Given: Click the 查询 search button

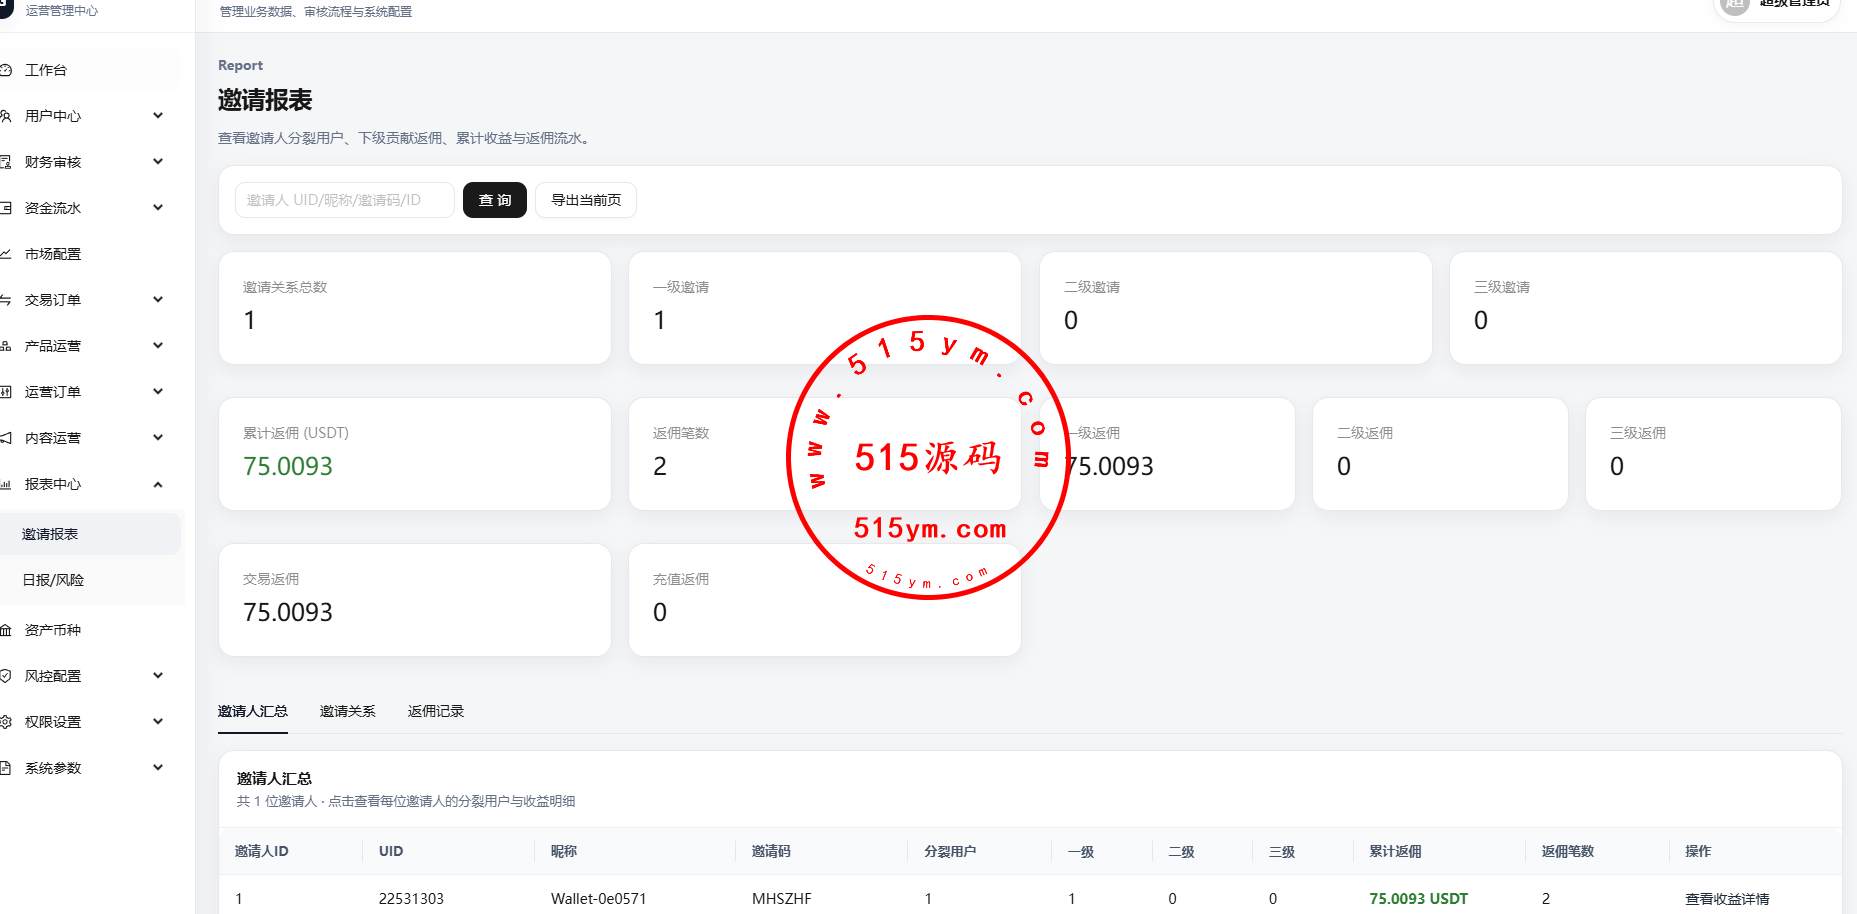Looking at the screenshot, I should (495, 200).
